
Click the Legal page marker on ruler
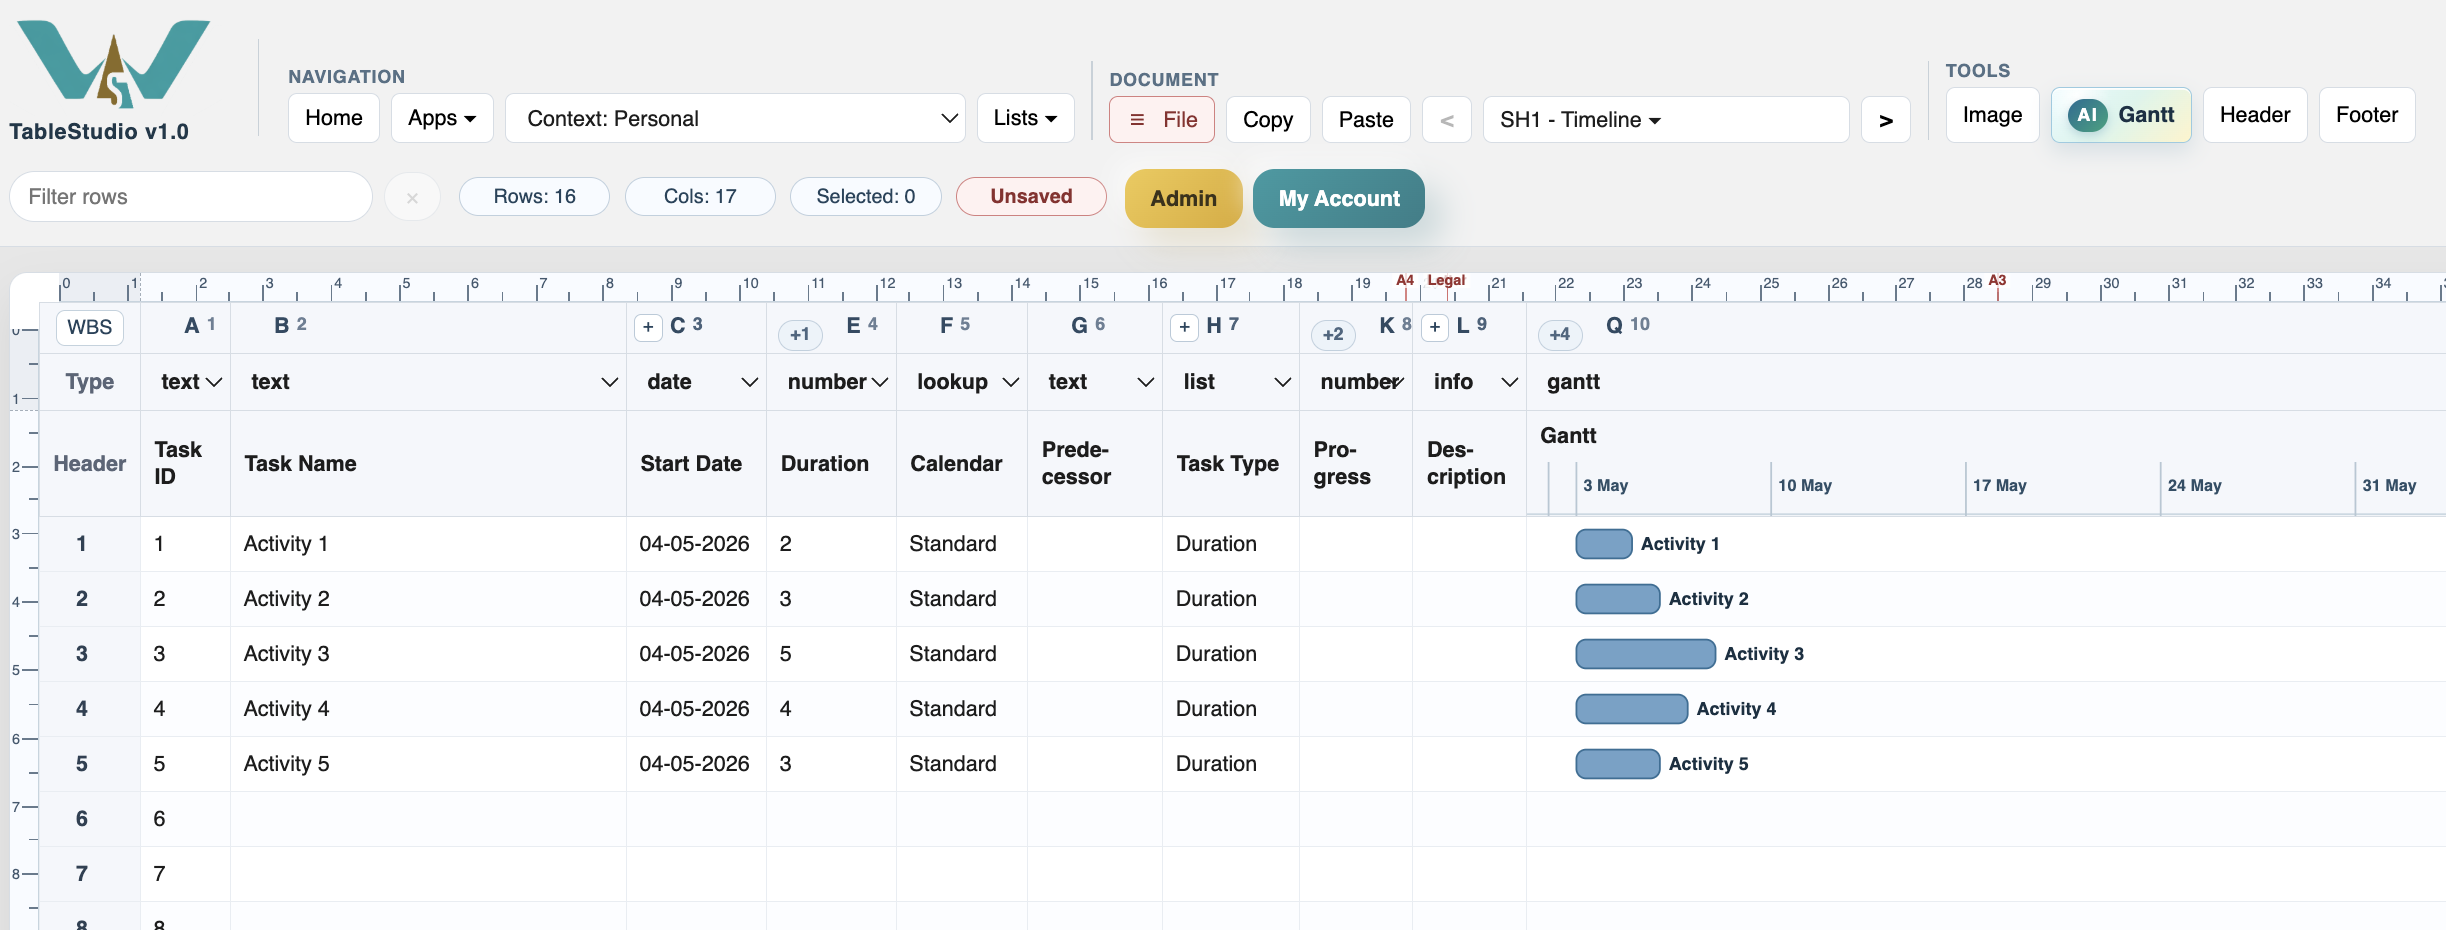(x=1446, y=281)
